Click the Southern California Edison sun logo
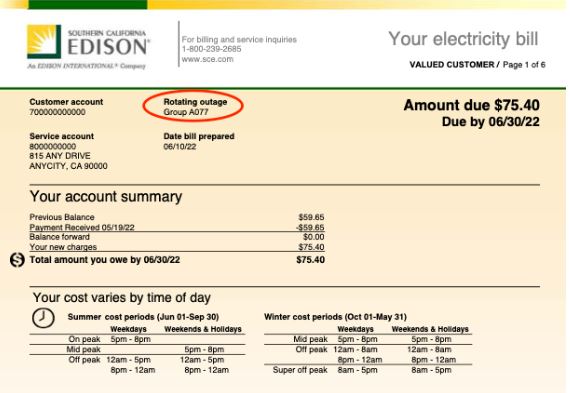This screenshot has width=570, height=393. click(44, 41)
